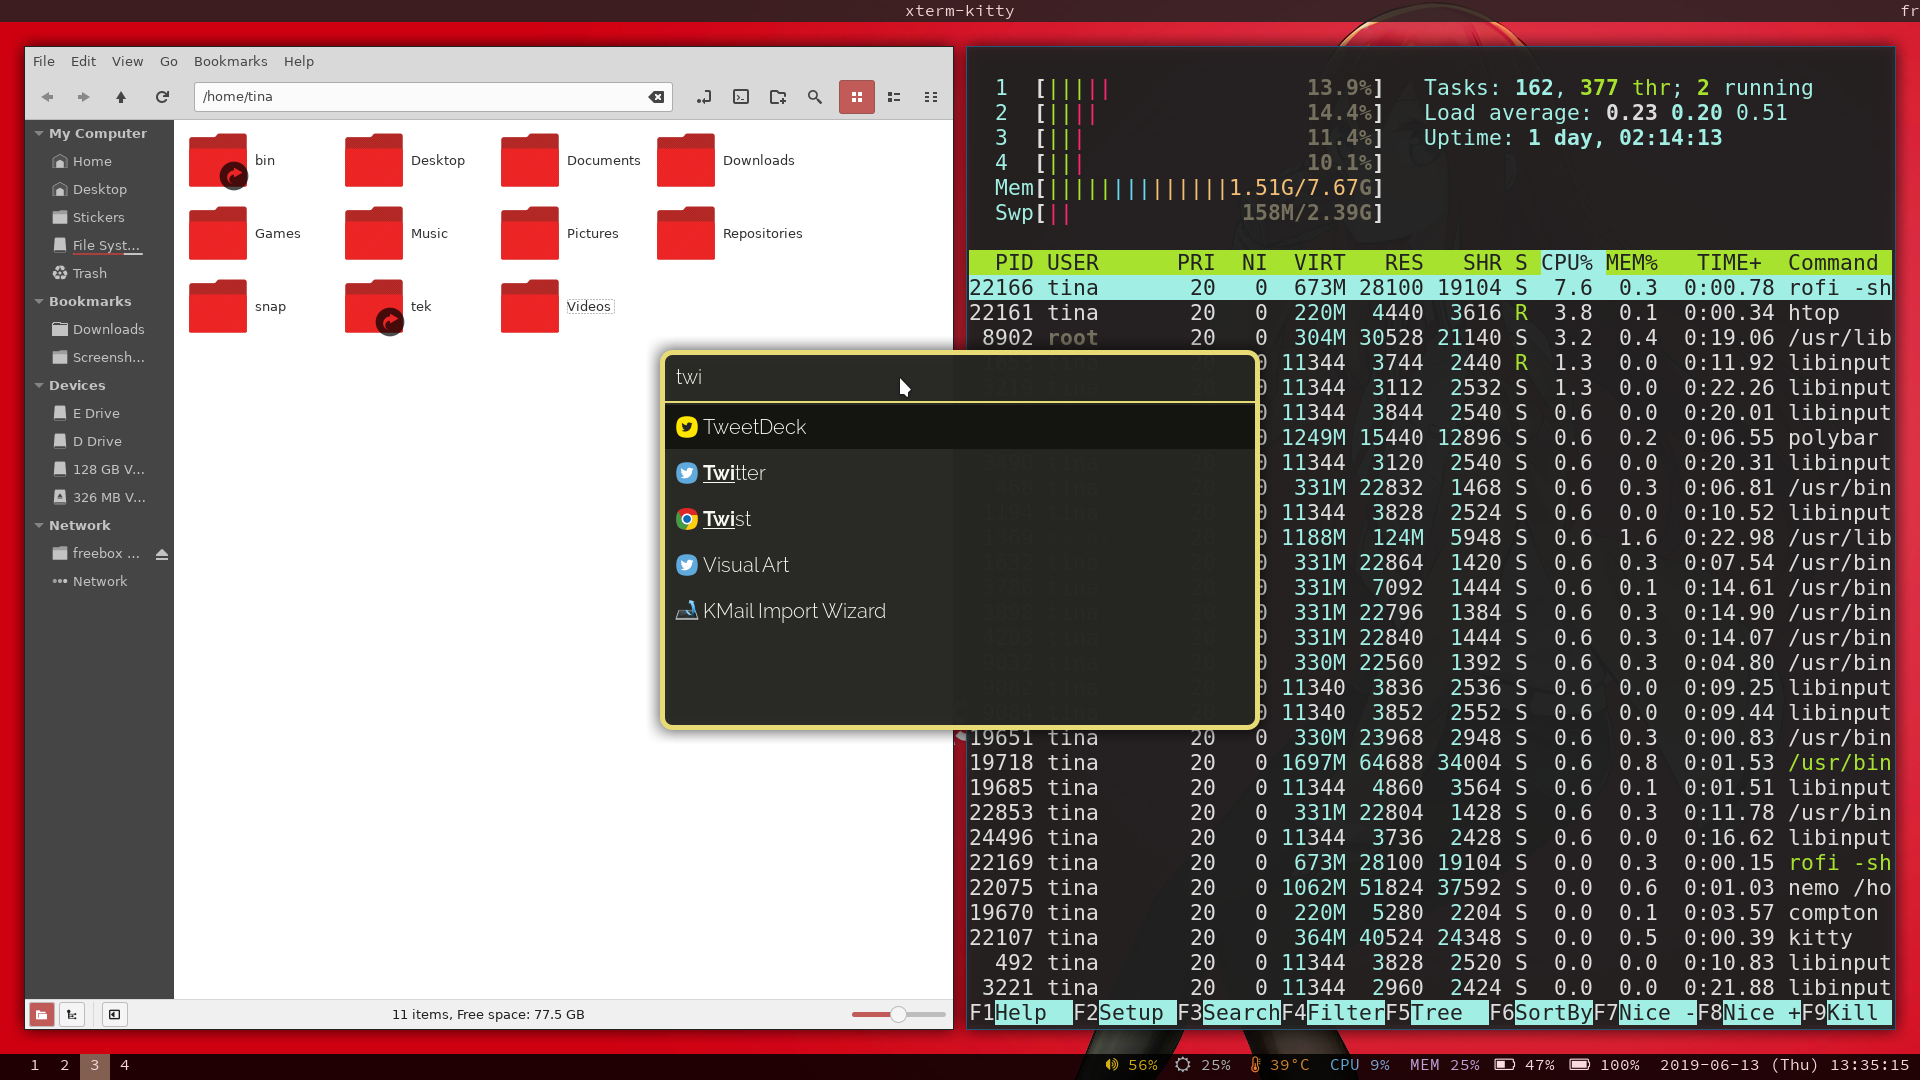Image resolution: width=1920 pixels, height=1080 pixels.
Task: Launch Twist from rofi list
Action: pyautogui.click(x=960, y=519)
